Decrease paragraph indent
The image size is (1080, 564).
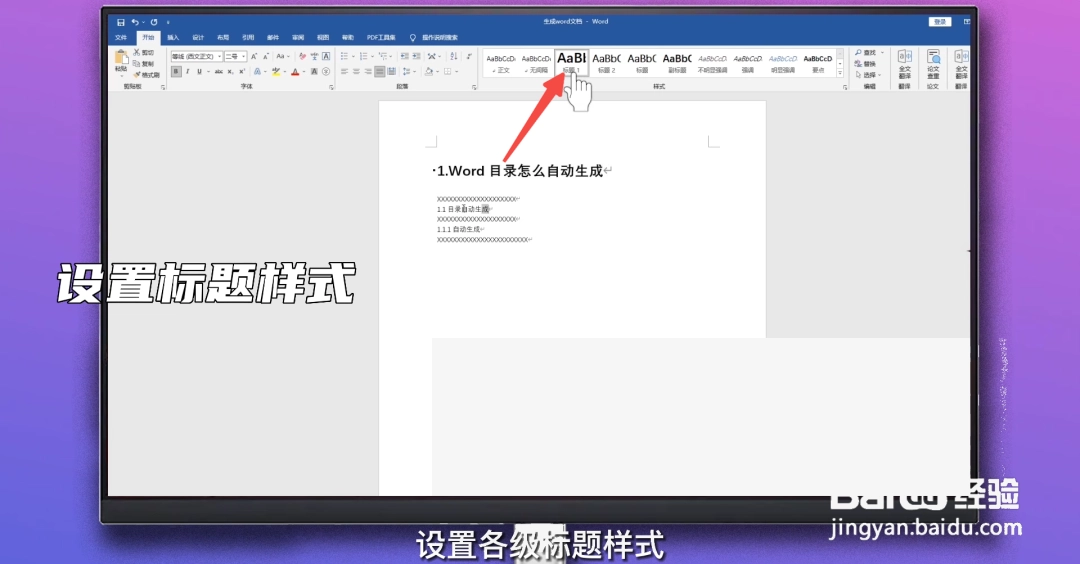[x=404, y=56]
